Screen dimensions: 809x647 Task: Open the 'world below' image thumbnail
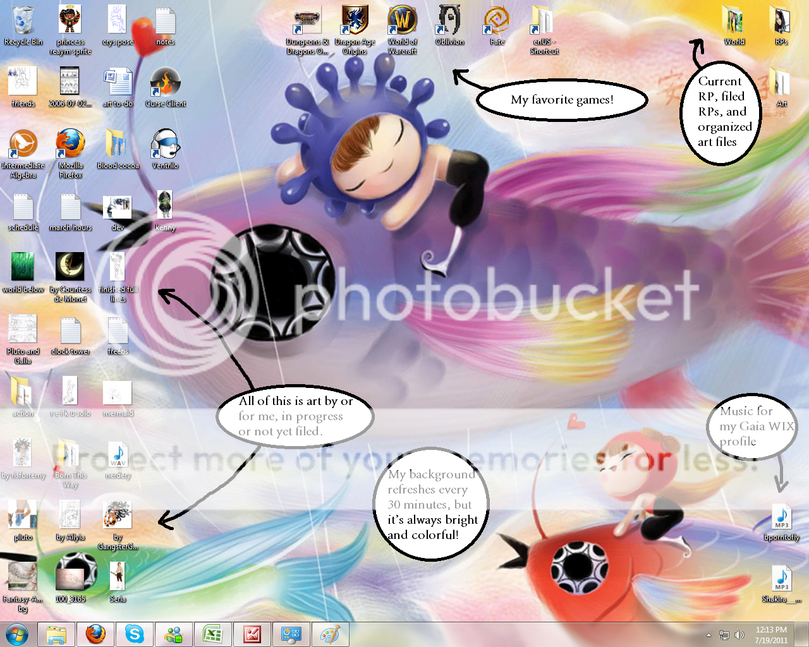tap(22, 267)
